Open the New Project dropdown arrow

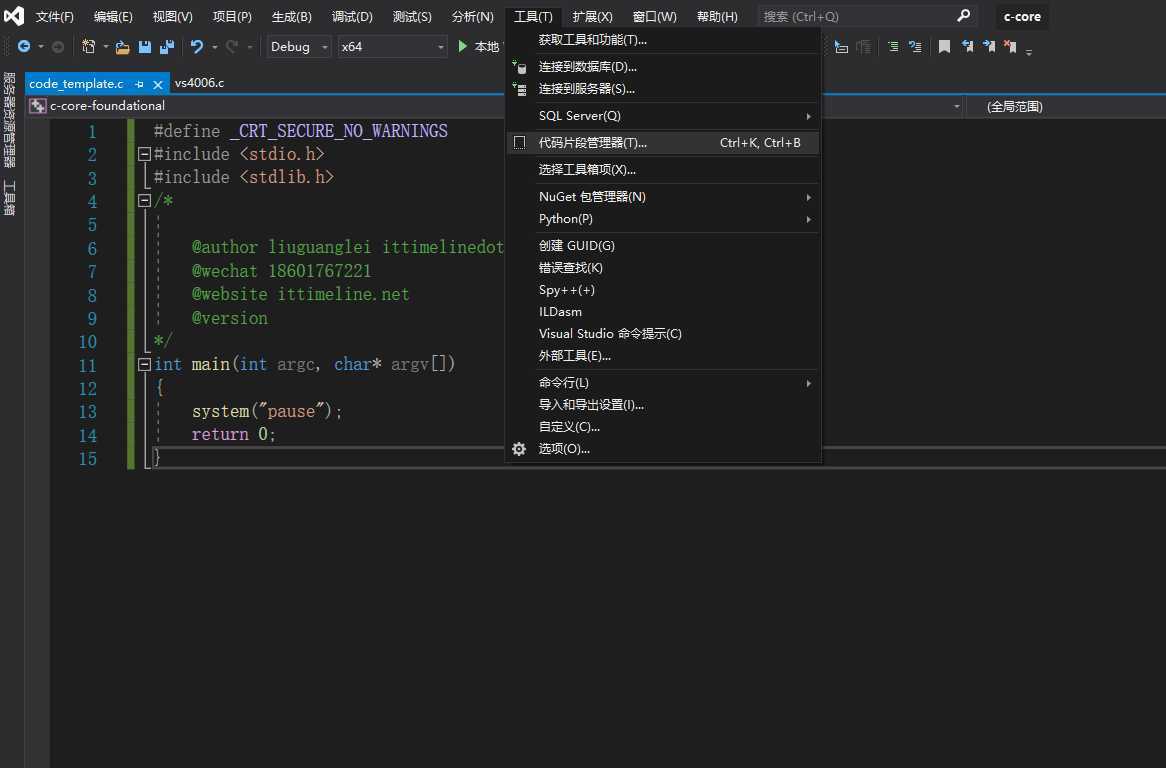pyautogui.click(x=106, y=47)
